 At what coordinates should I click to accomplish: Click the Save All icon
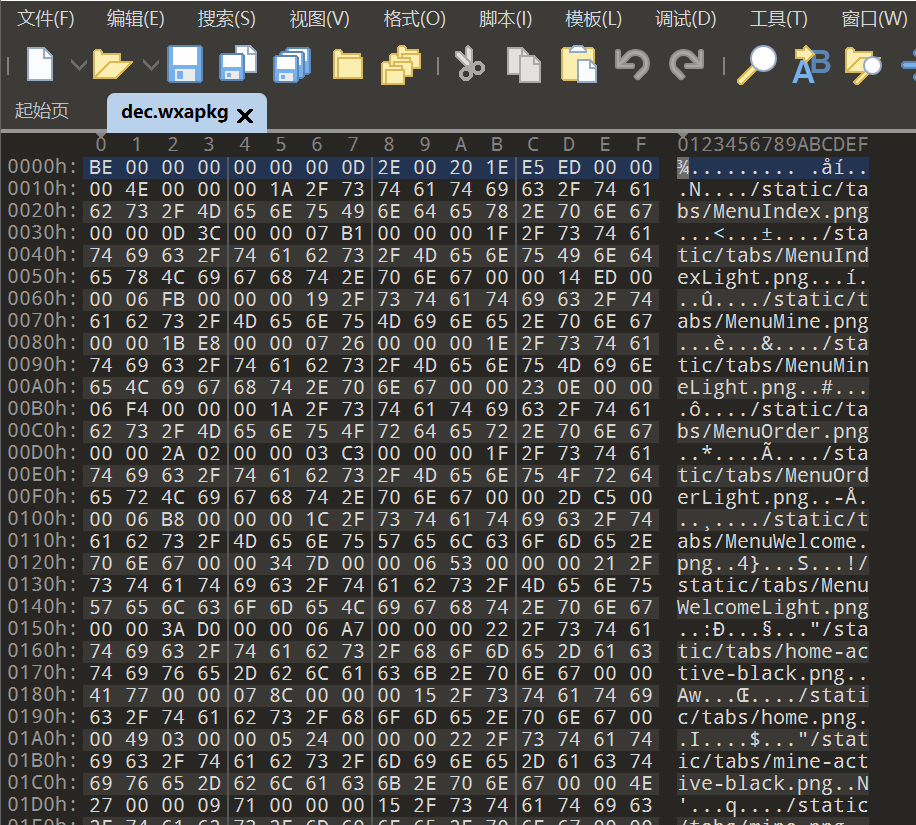click(x=292, y=65)
